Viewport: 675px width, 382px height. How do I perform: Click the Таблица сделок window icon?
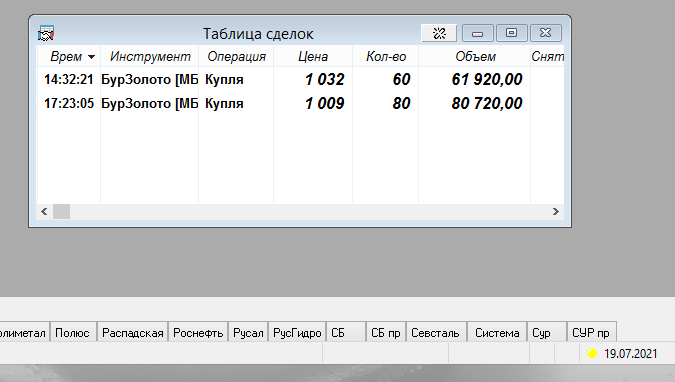click(x=46, y=33)
